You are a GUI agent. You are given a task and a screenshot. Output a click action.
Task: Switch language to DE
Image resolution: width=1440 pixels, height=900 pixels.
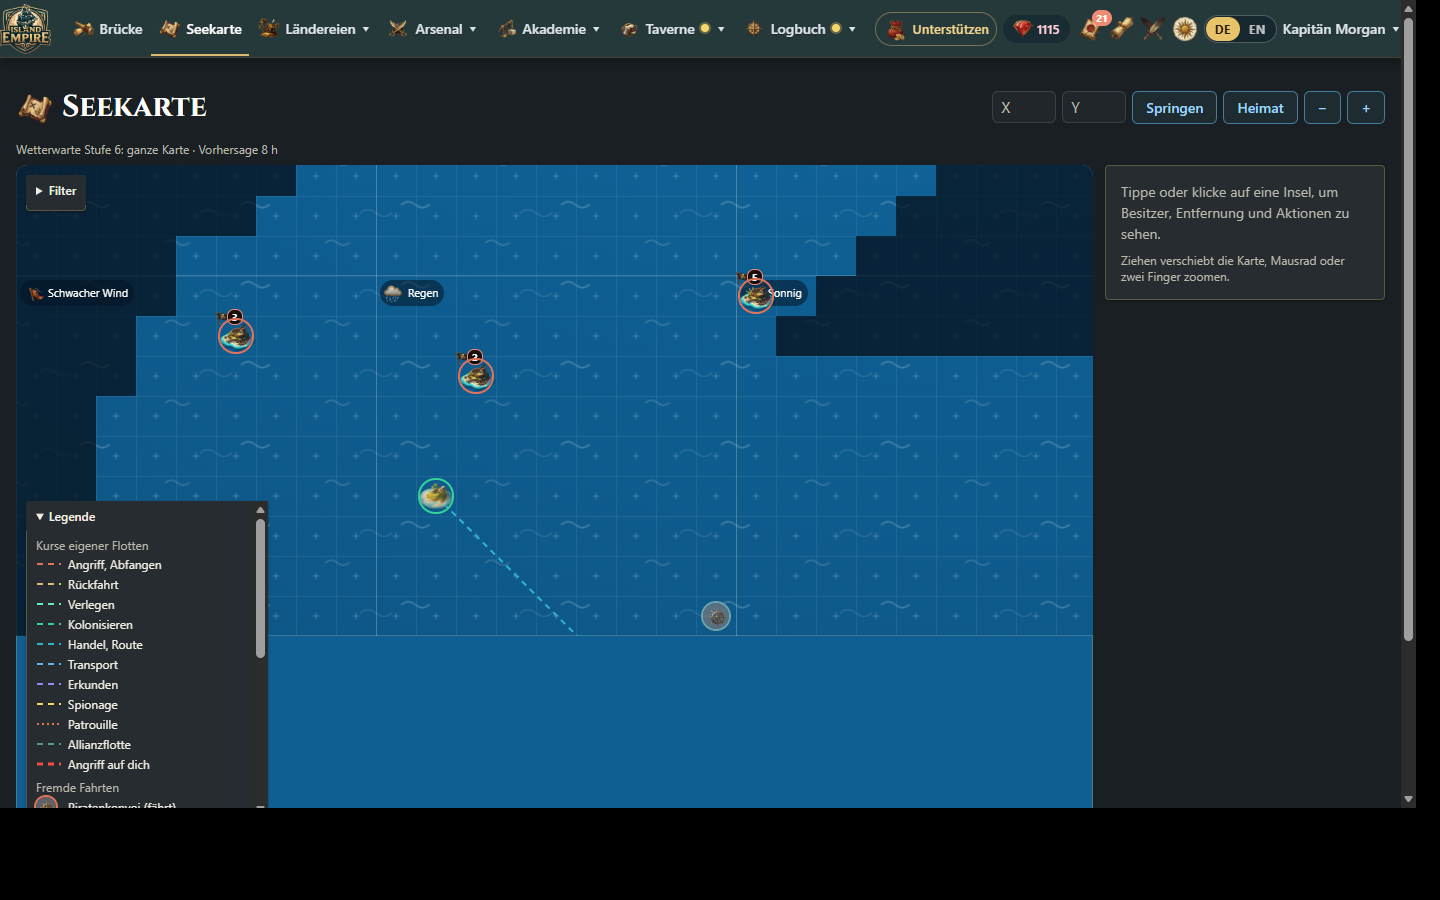[1223, 29]
